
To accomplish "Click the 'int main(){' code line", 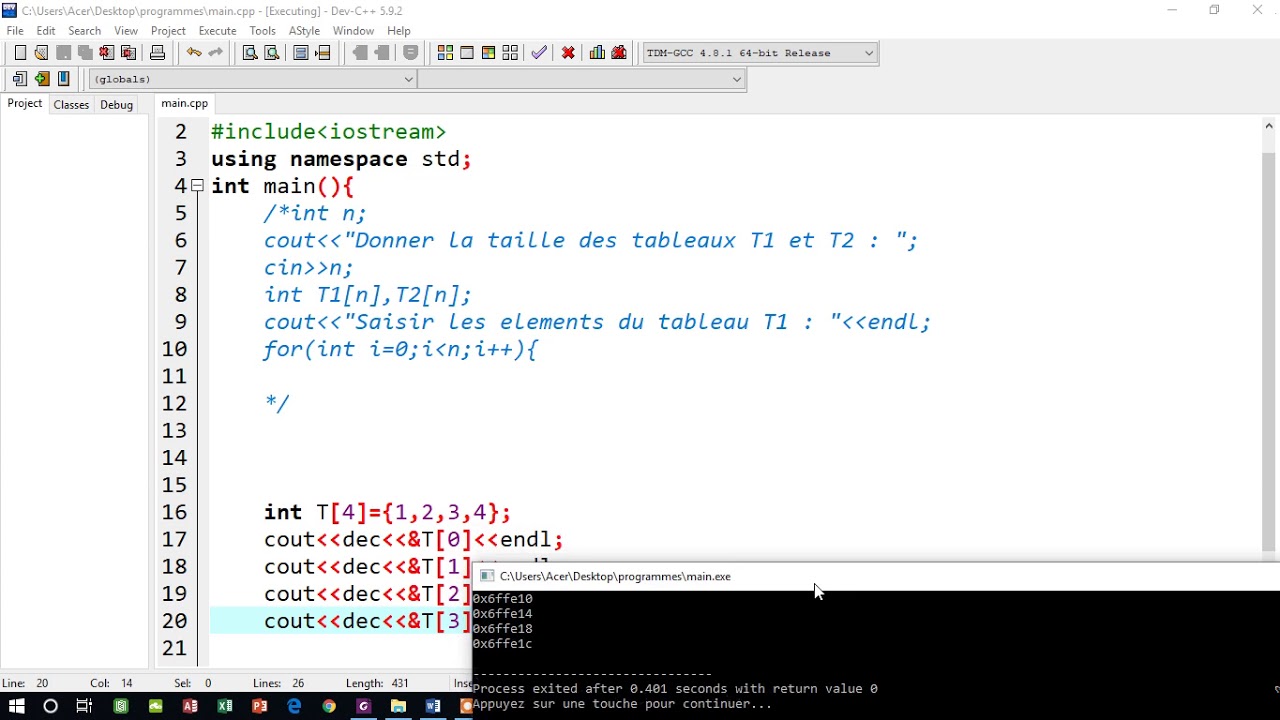I will pyautogui.click(x=282, y=186).
